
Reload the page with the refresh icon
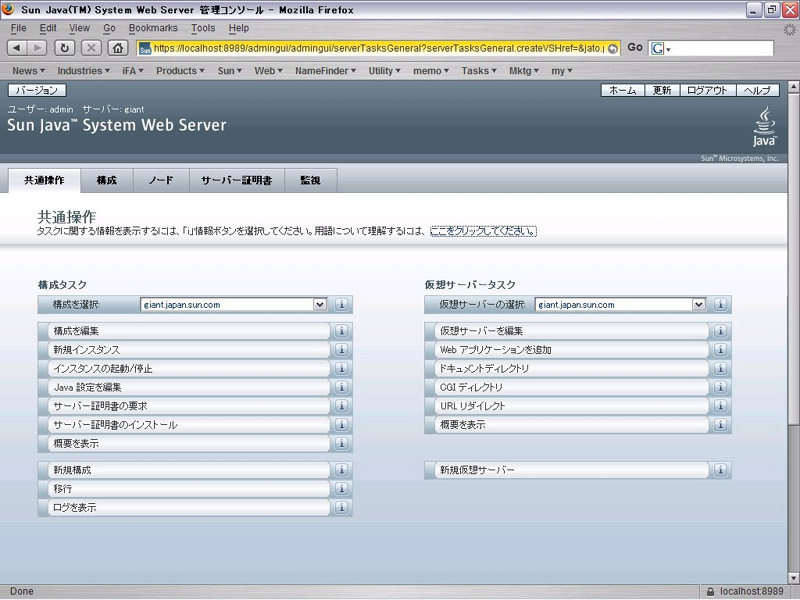[64, 48]
